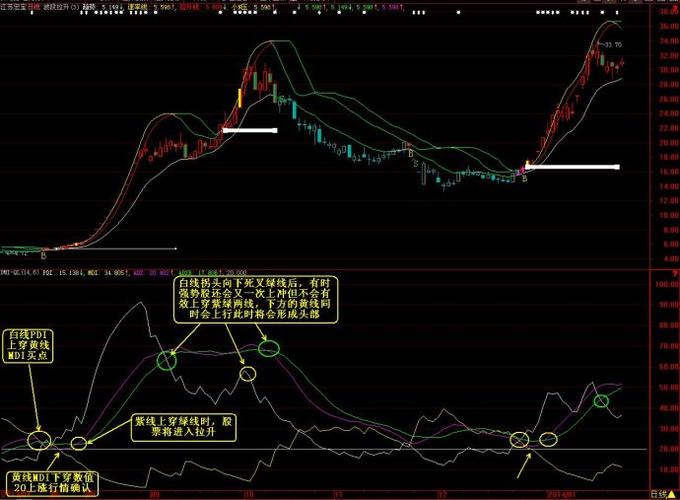Image resolution: width=680 pixels, height=500 pixels.
Task: Click the 紫线上穿绿线时 annotation box
Action: tap(183, 427)
